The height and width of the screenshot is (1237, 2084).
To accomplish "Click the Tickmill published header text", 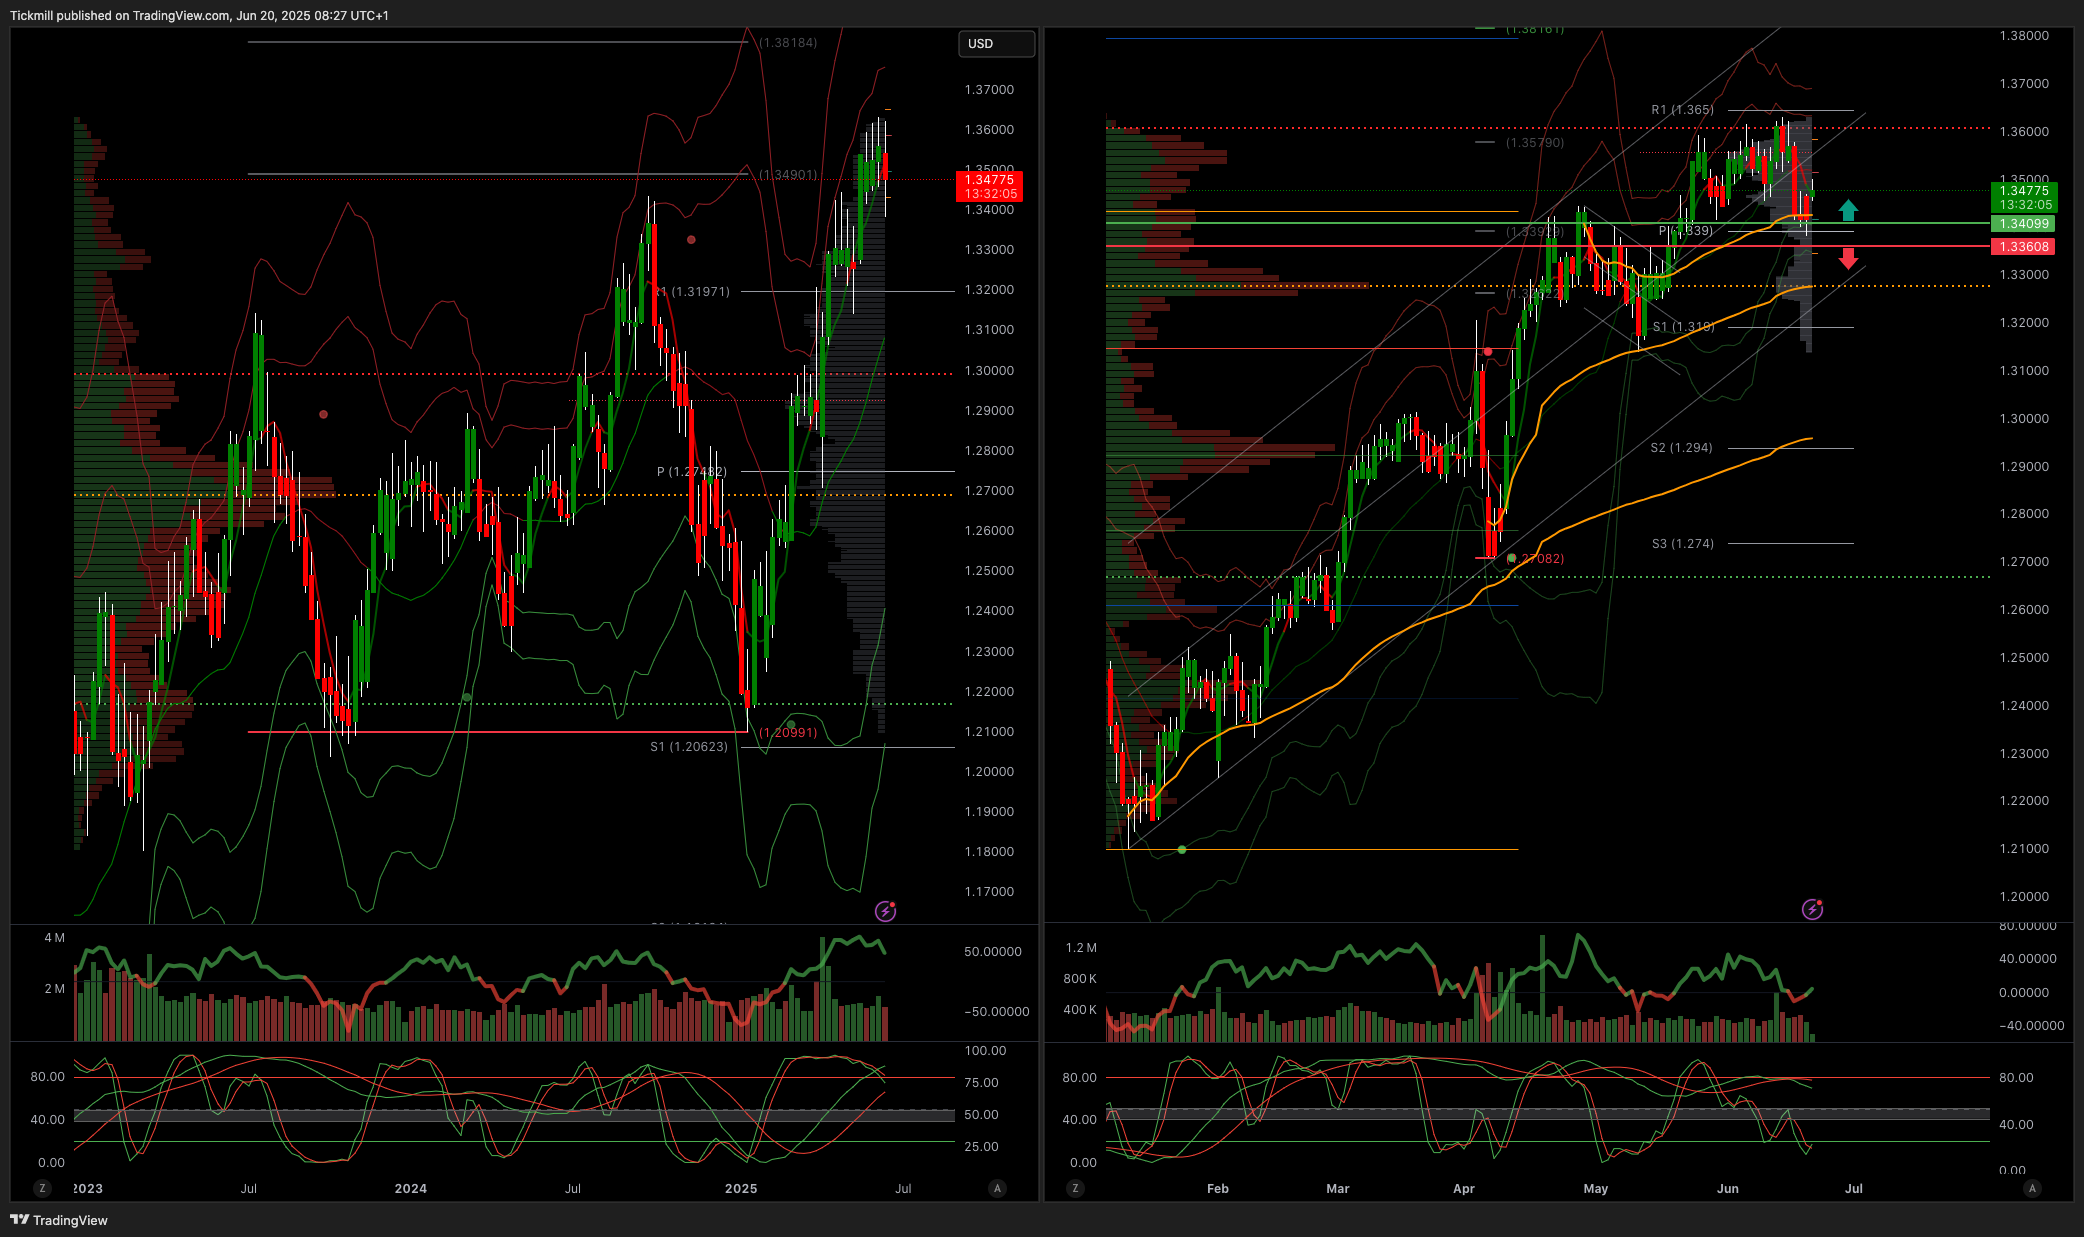I will [199, 16].
